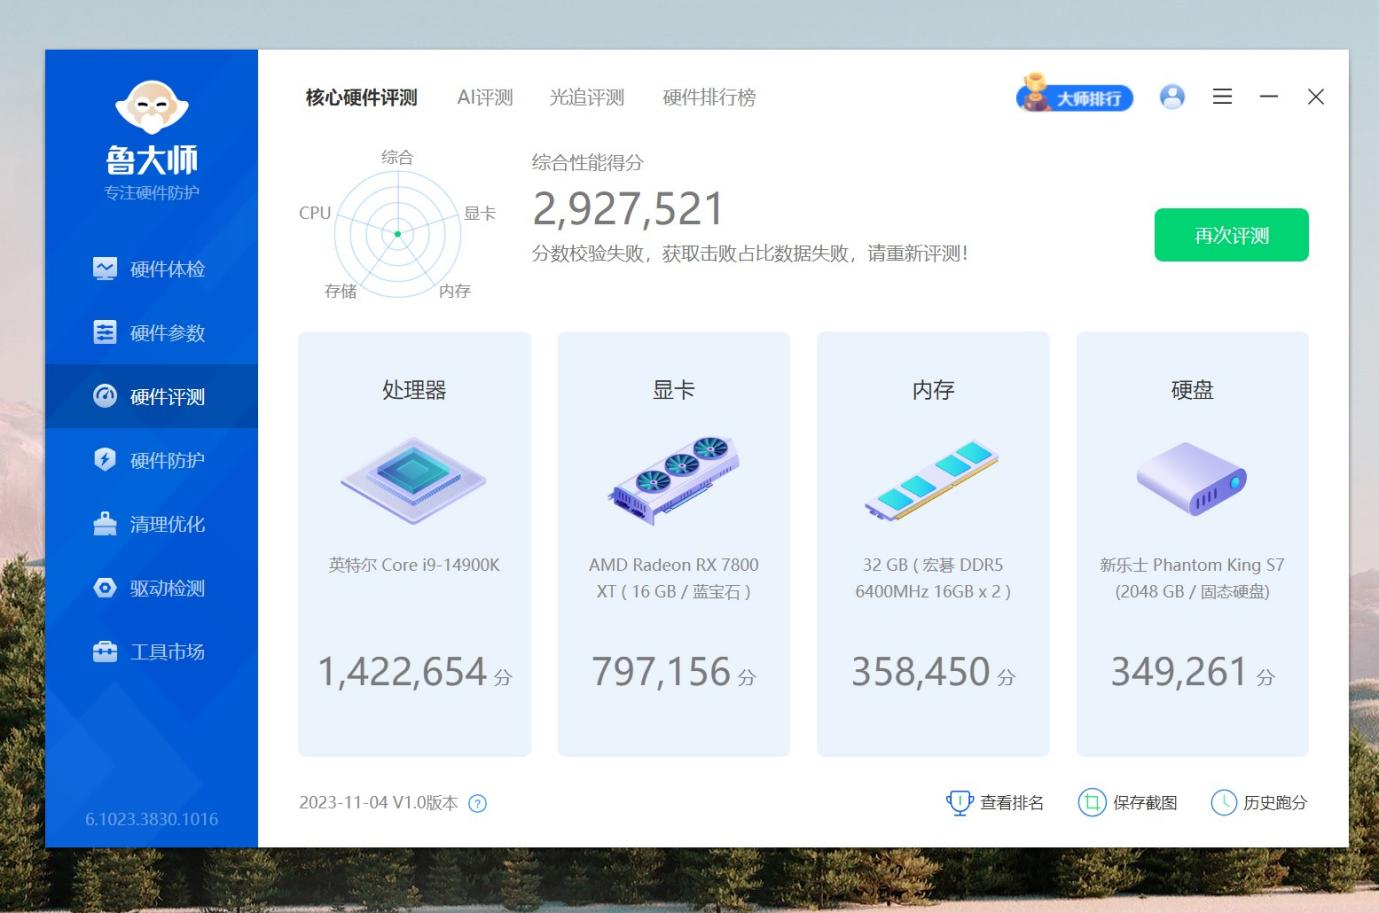Image resolution: width=1379 pixels, height=913 pixels.
Task: Click the 内存 card title
Action: tap(933, 390)
